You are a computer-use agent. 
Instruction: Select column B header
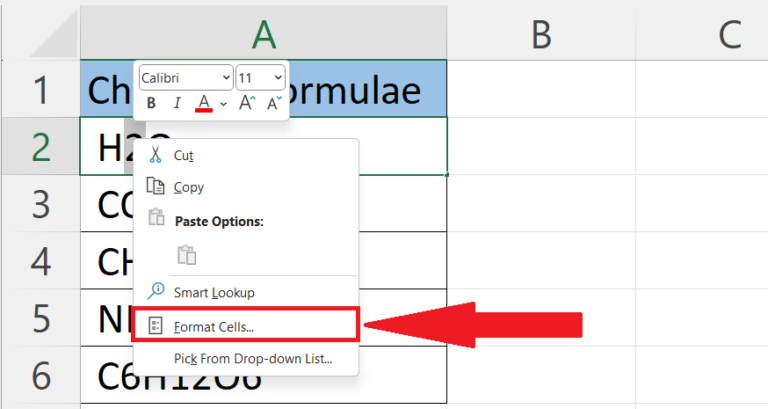(x=541, y=35)
